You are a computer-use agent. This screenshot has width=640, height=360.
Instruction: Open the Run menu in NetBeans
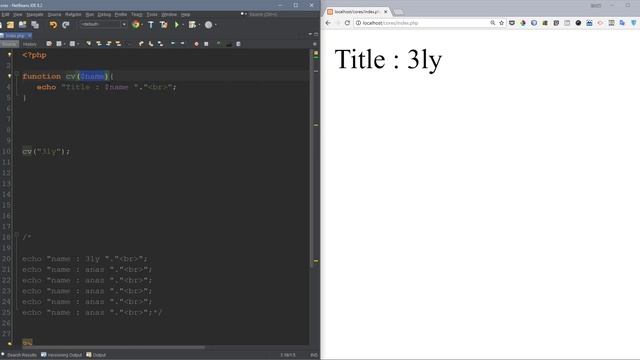coord(89,14)
